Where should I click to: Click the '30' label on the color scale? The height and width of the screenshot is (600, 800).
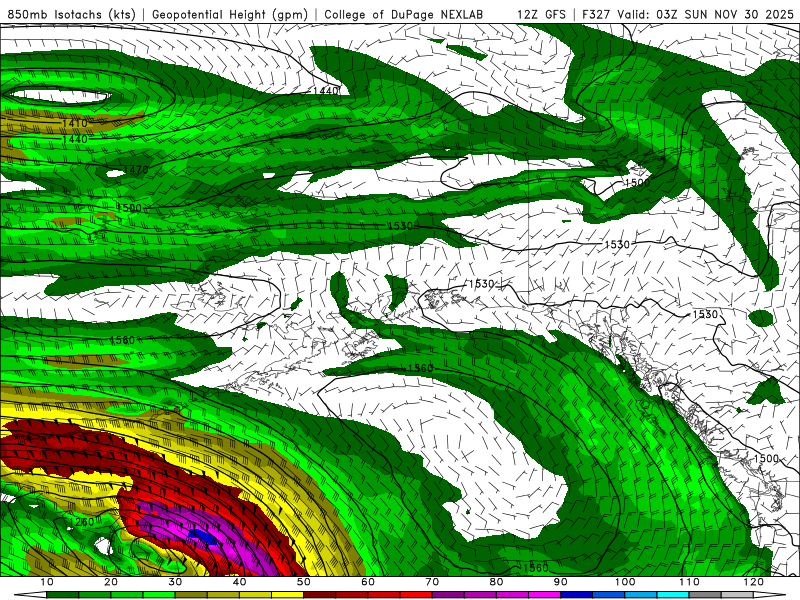pyautogui.click(x=175, y=582)
